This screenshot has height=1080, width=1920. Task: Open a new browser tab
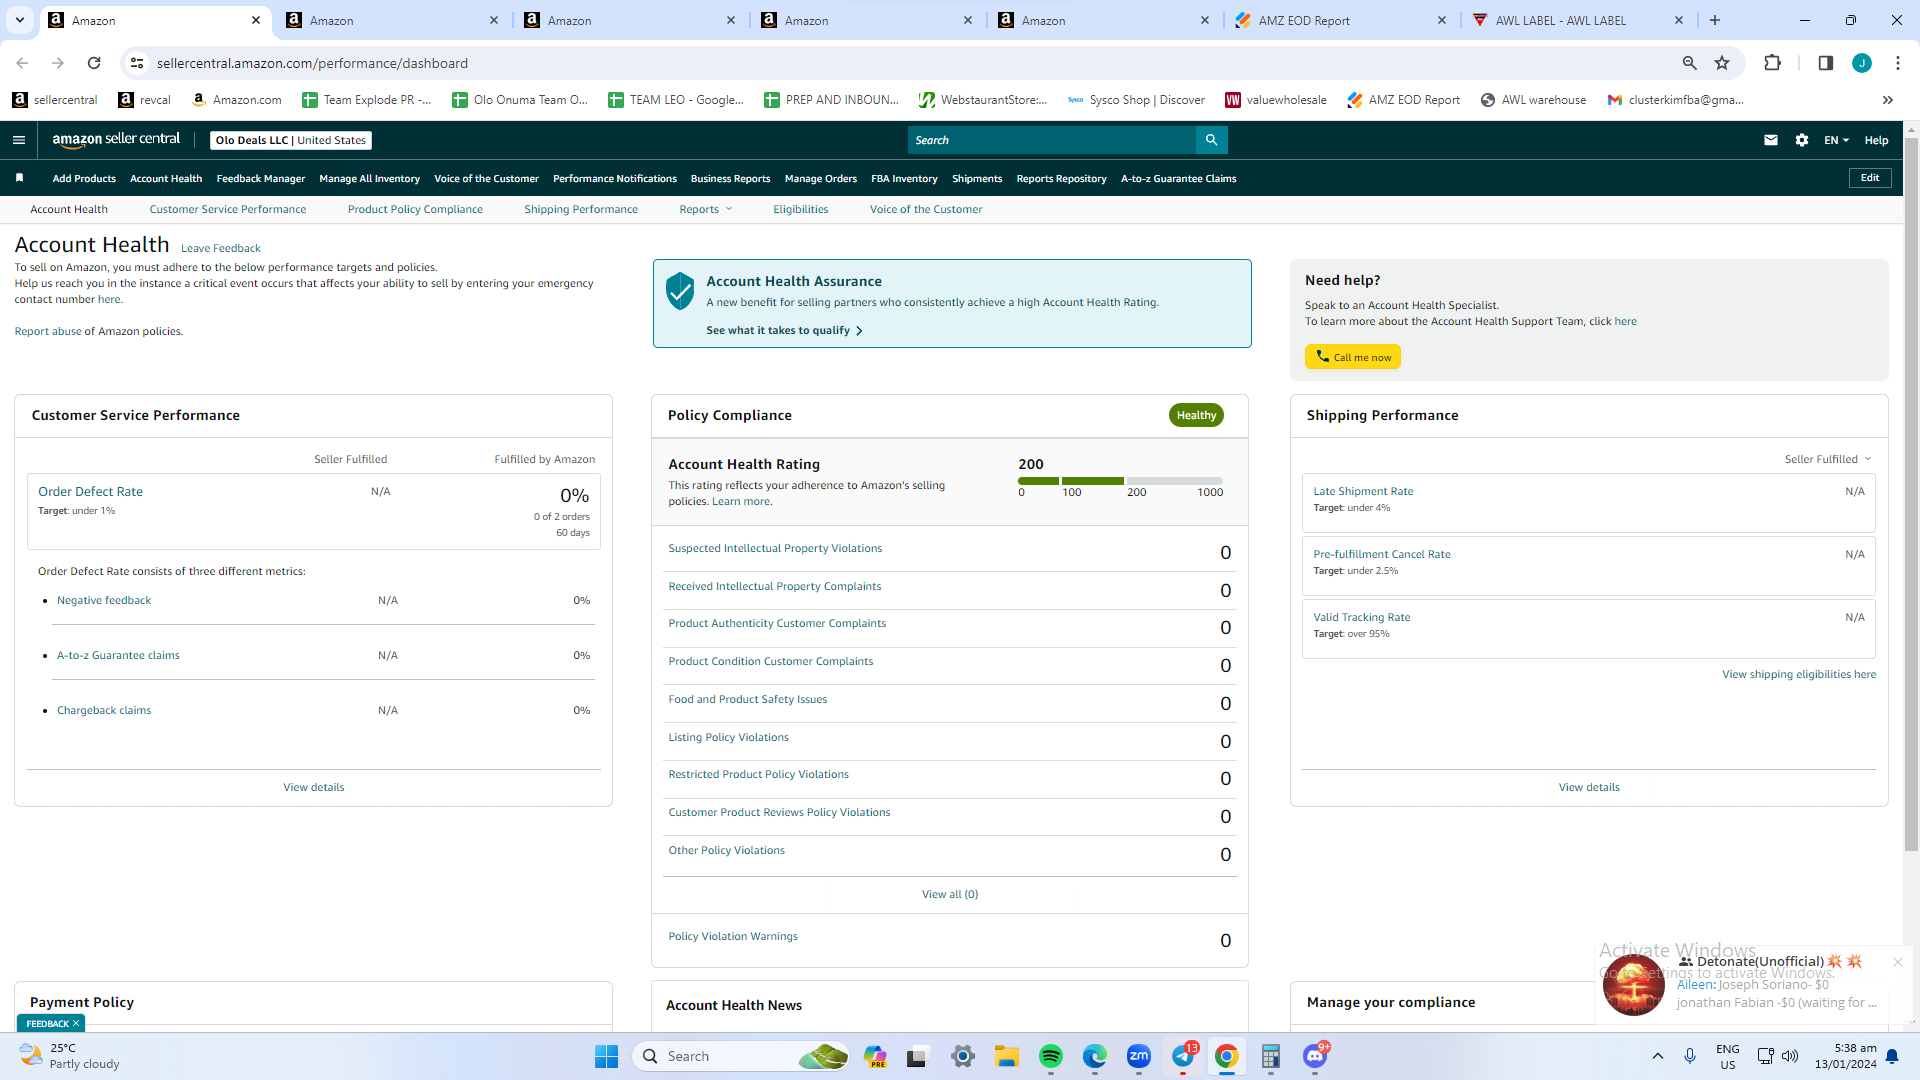(1715, 20)
